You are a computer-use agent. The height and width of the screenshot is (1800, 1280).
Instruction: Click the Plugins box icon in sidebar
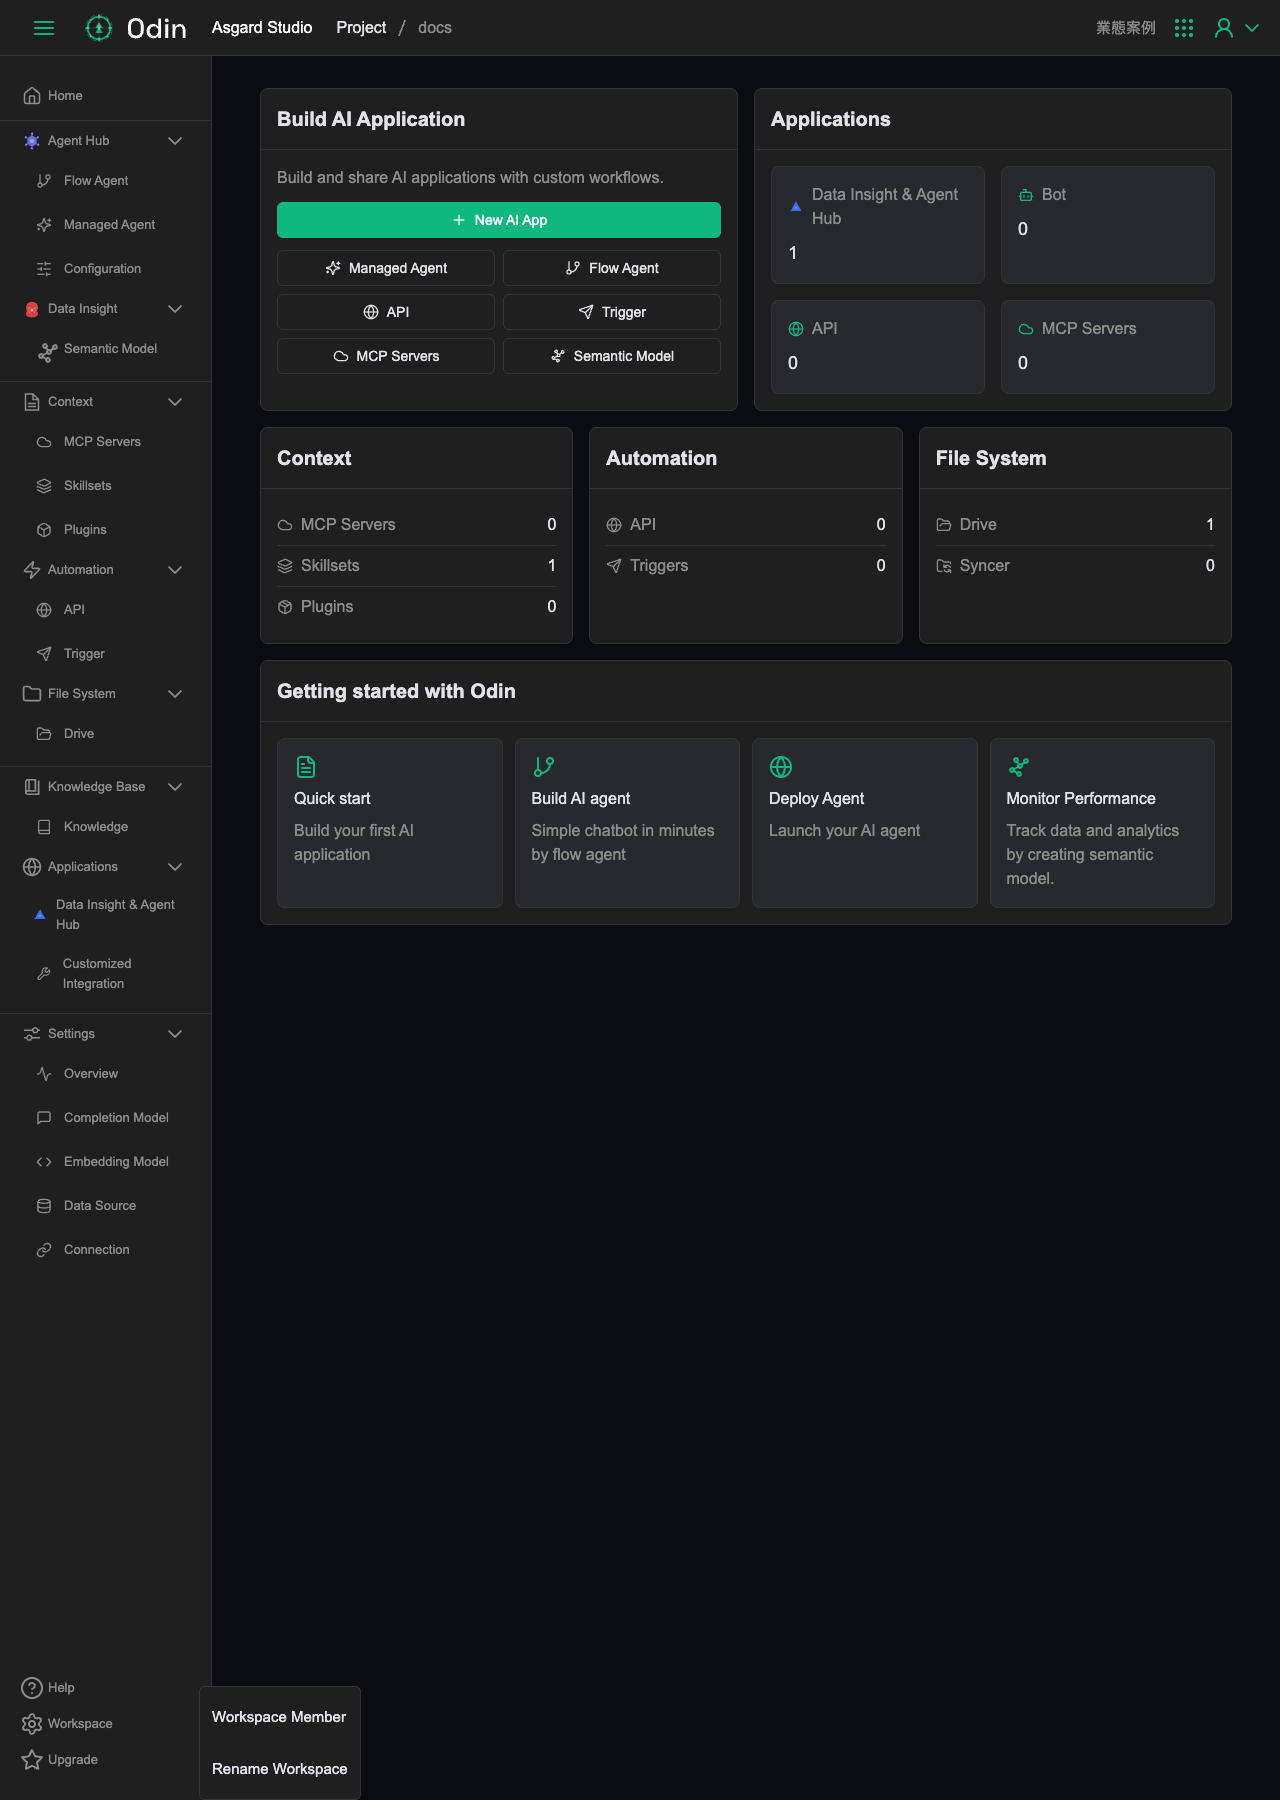(44, 530)
